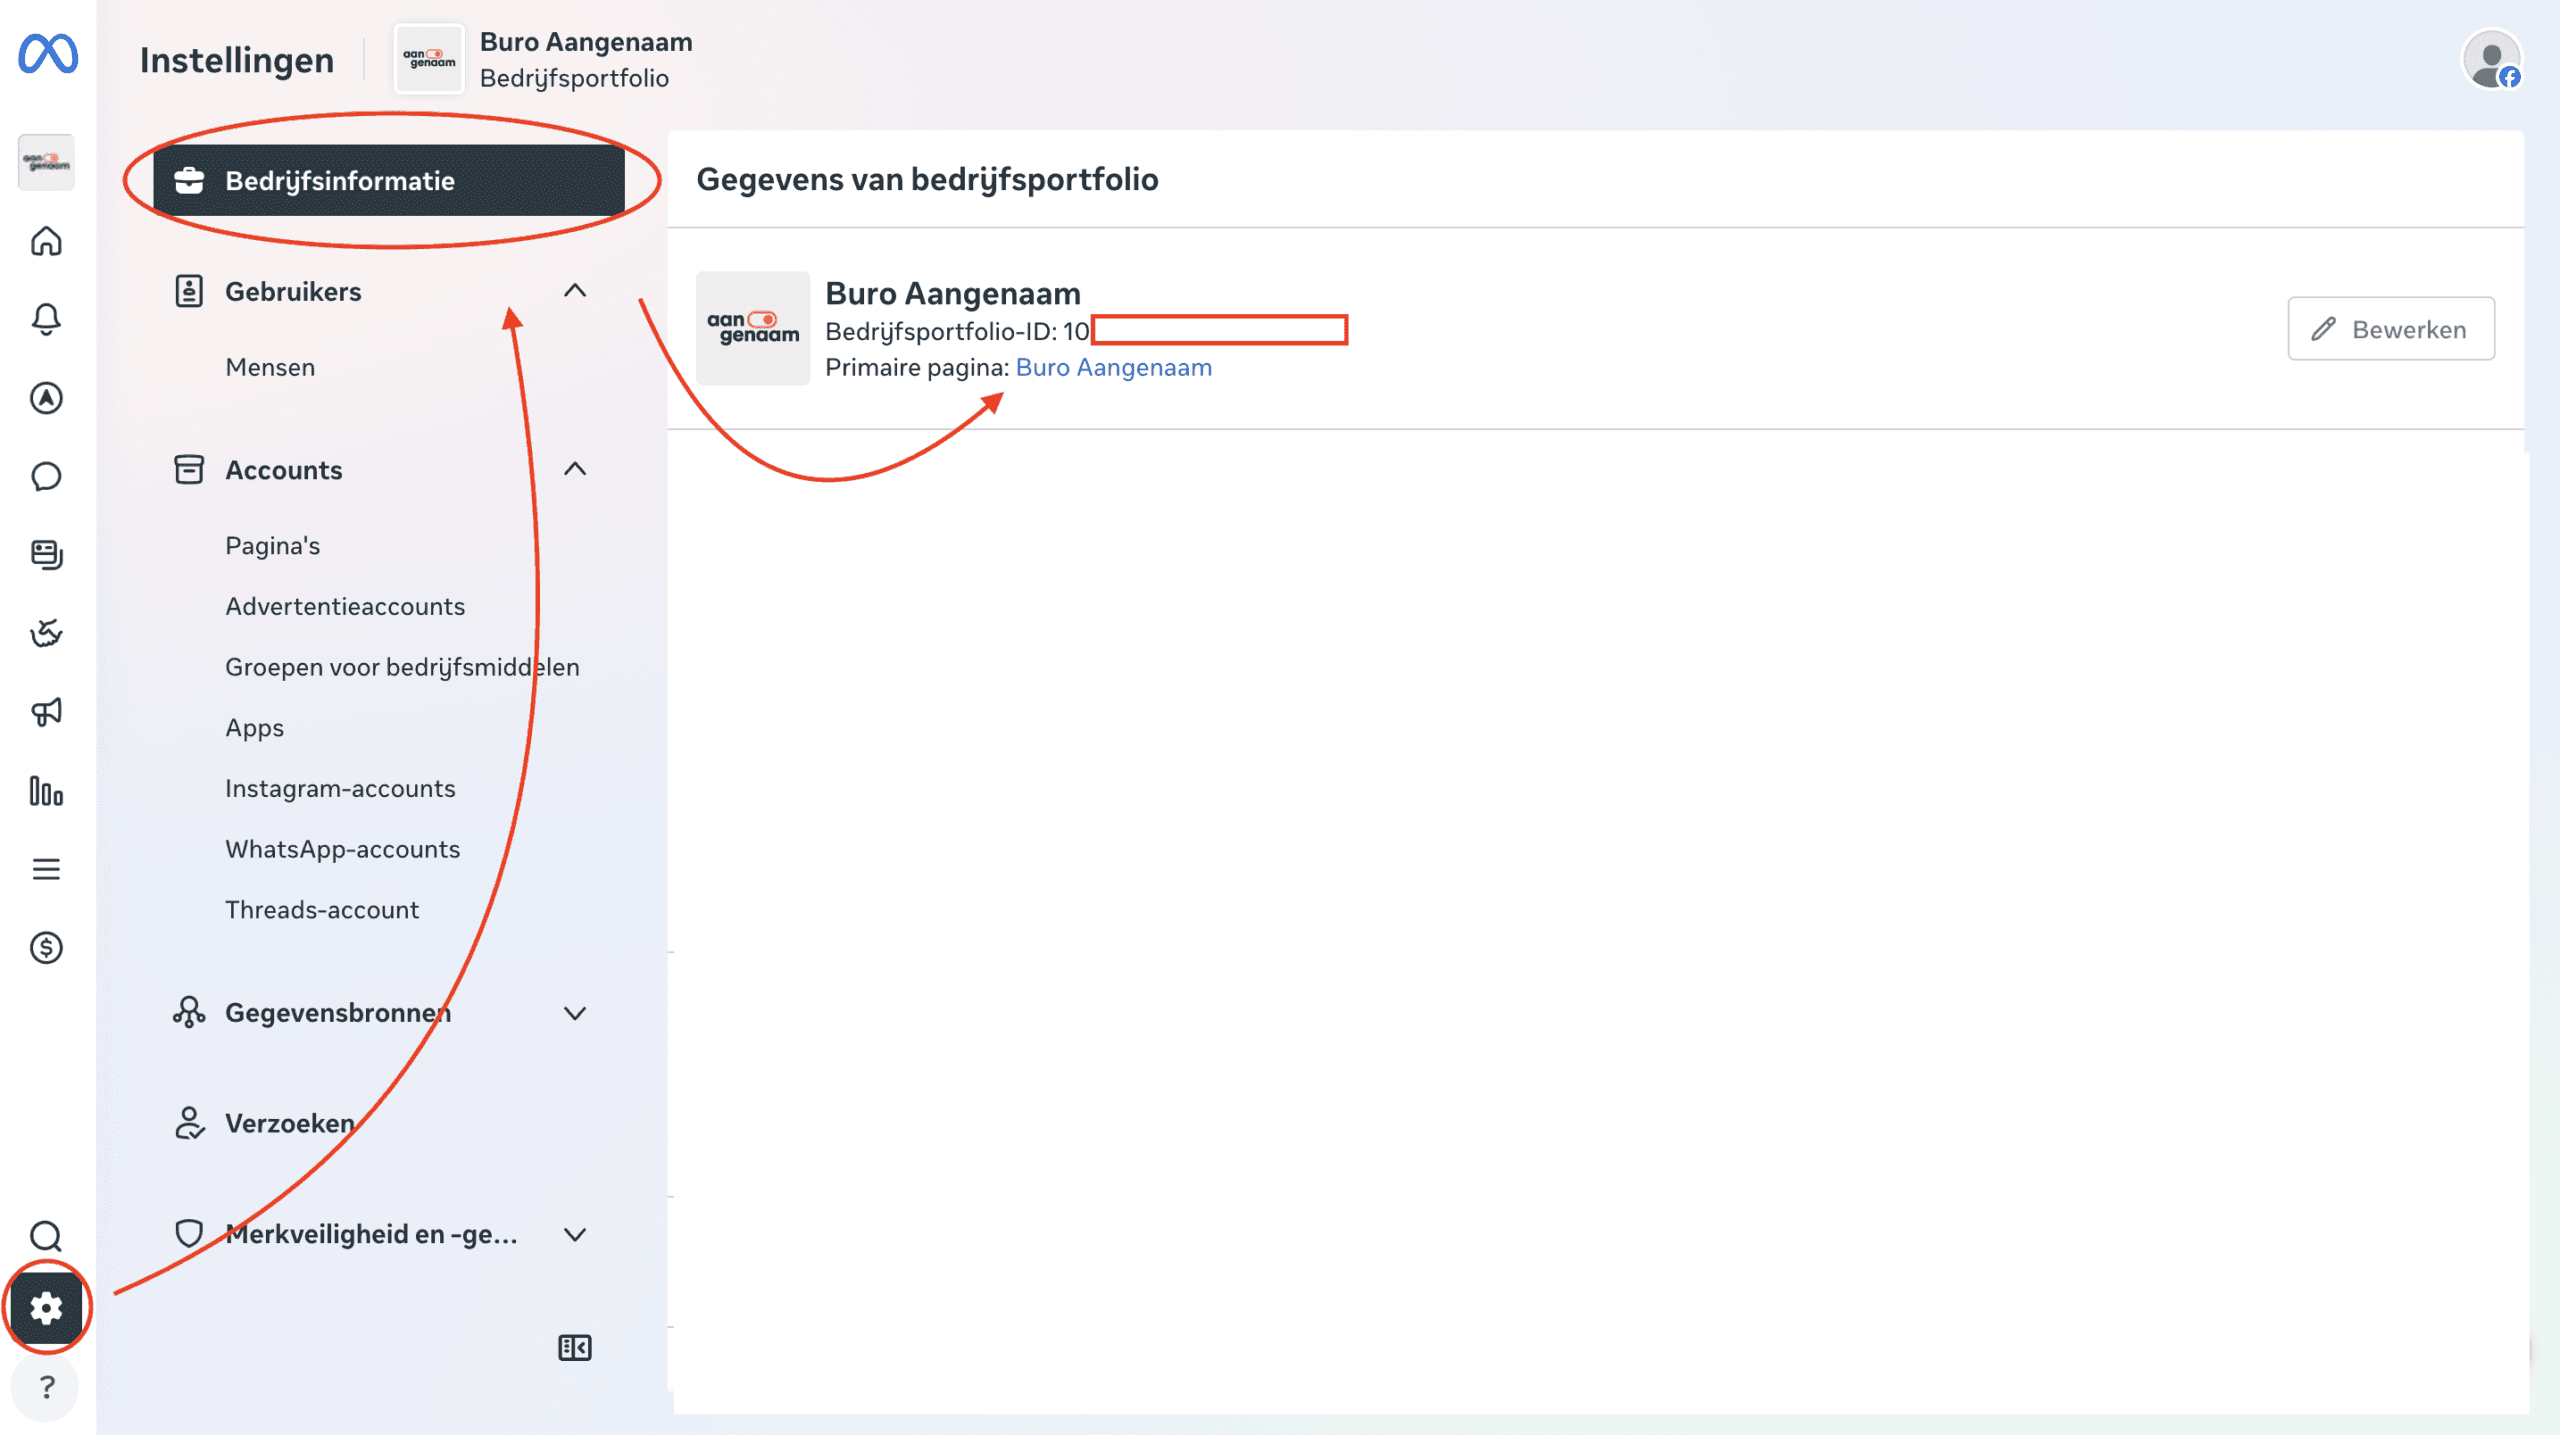Screen dimensions: 2560x1435
Task: Collapse the Accounts section chevron
Action: (x=575, y=469)
